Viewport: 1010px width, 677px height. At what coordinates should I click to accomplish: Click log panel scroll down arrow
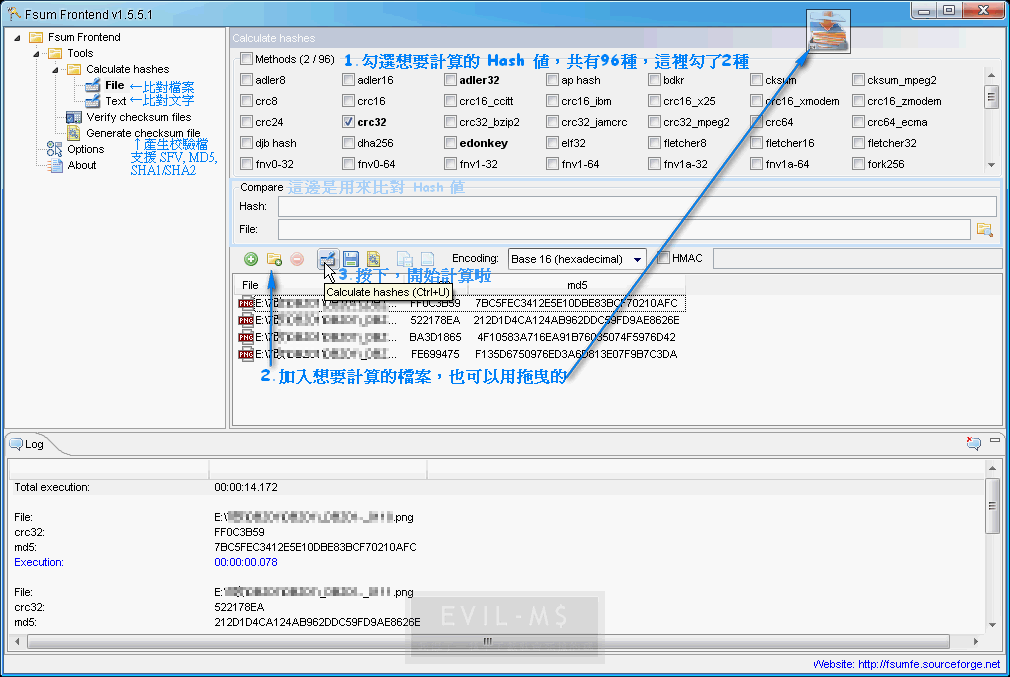[x=992, y=625]
